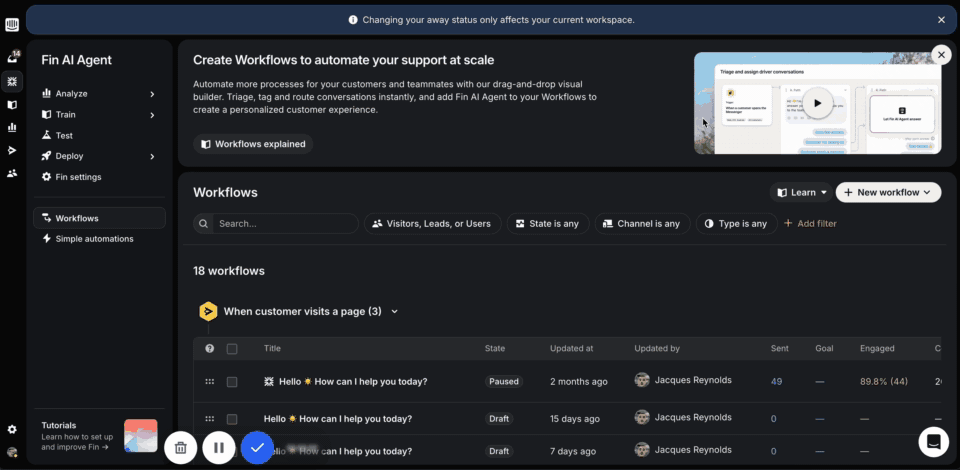Open the Learn dropdown
The height and width of the screenshot is (470, 960).
point(801,192)
